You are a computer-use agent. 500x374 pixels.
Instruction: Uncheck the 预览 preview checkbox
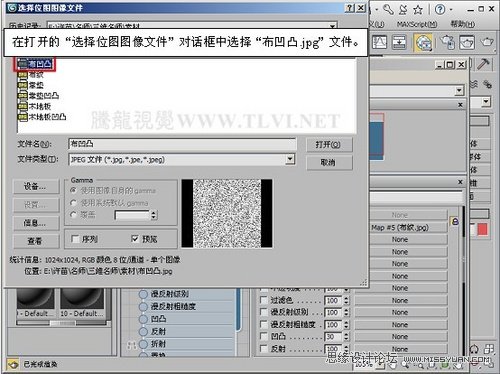[x=135, y=239]
